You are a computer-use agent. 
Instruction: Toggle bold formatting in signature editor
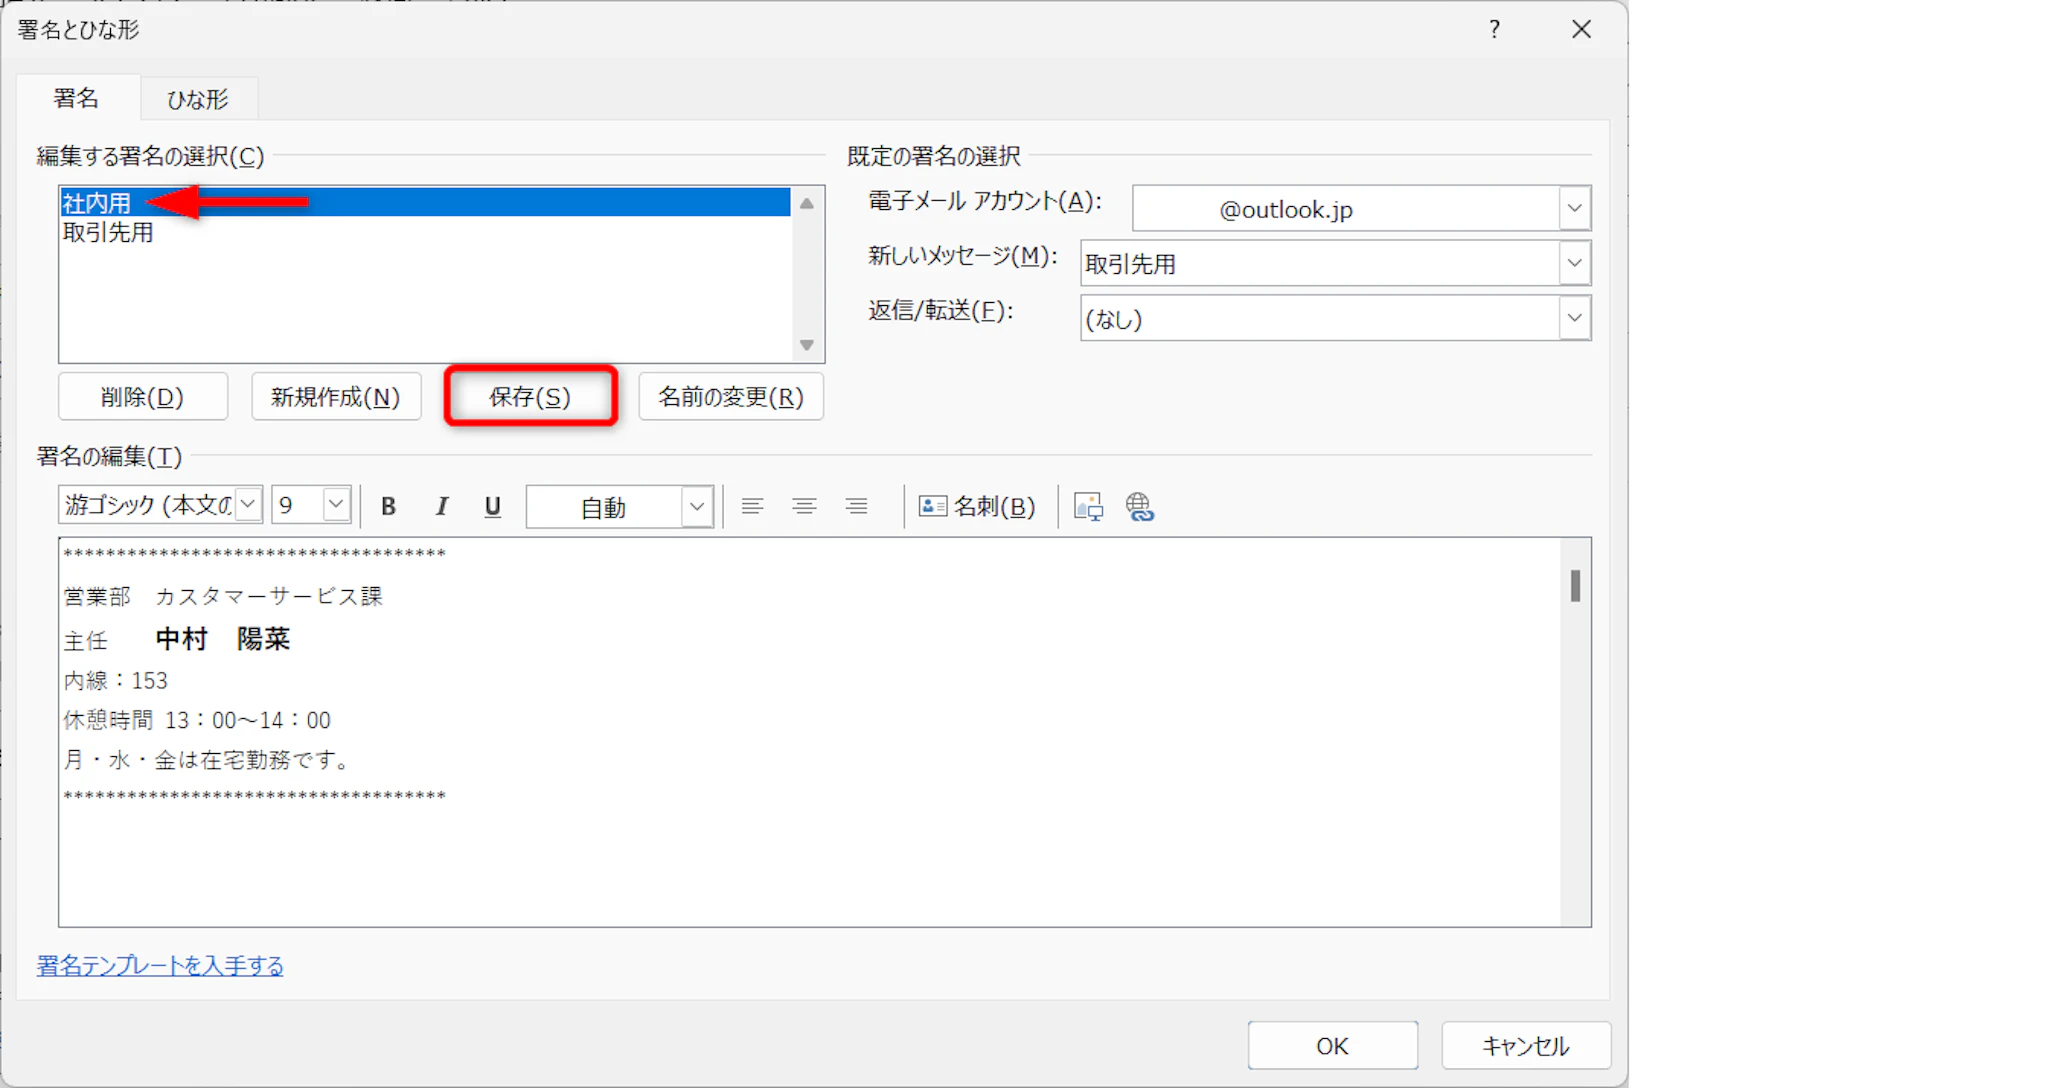pos(388,507)
